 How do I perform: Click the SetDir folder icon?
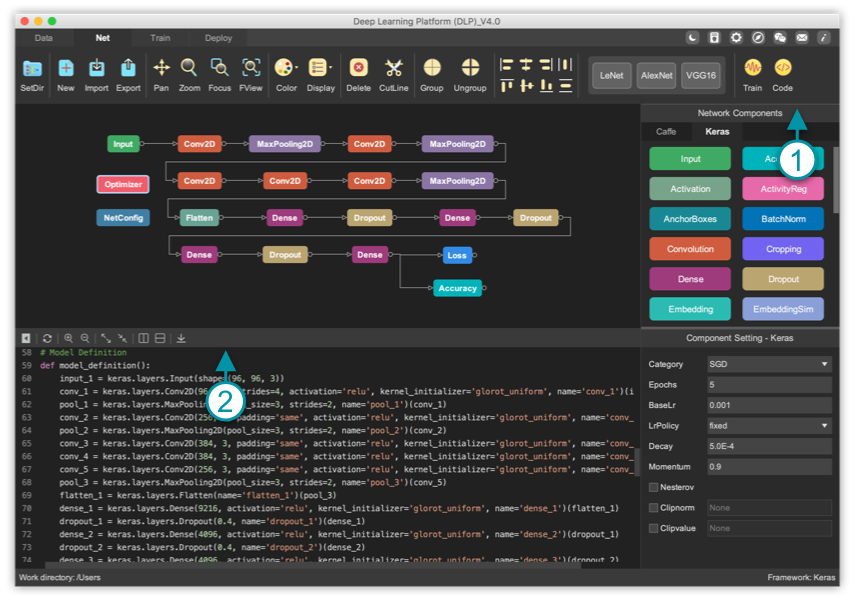[32, 69]
